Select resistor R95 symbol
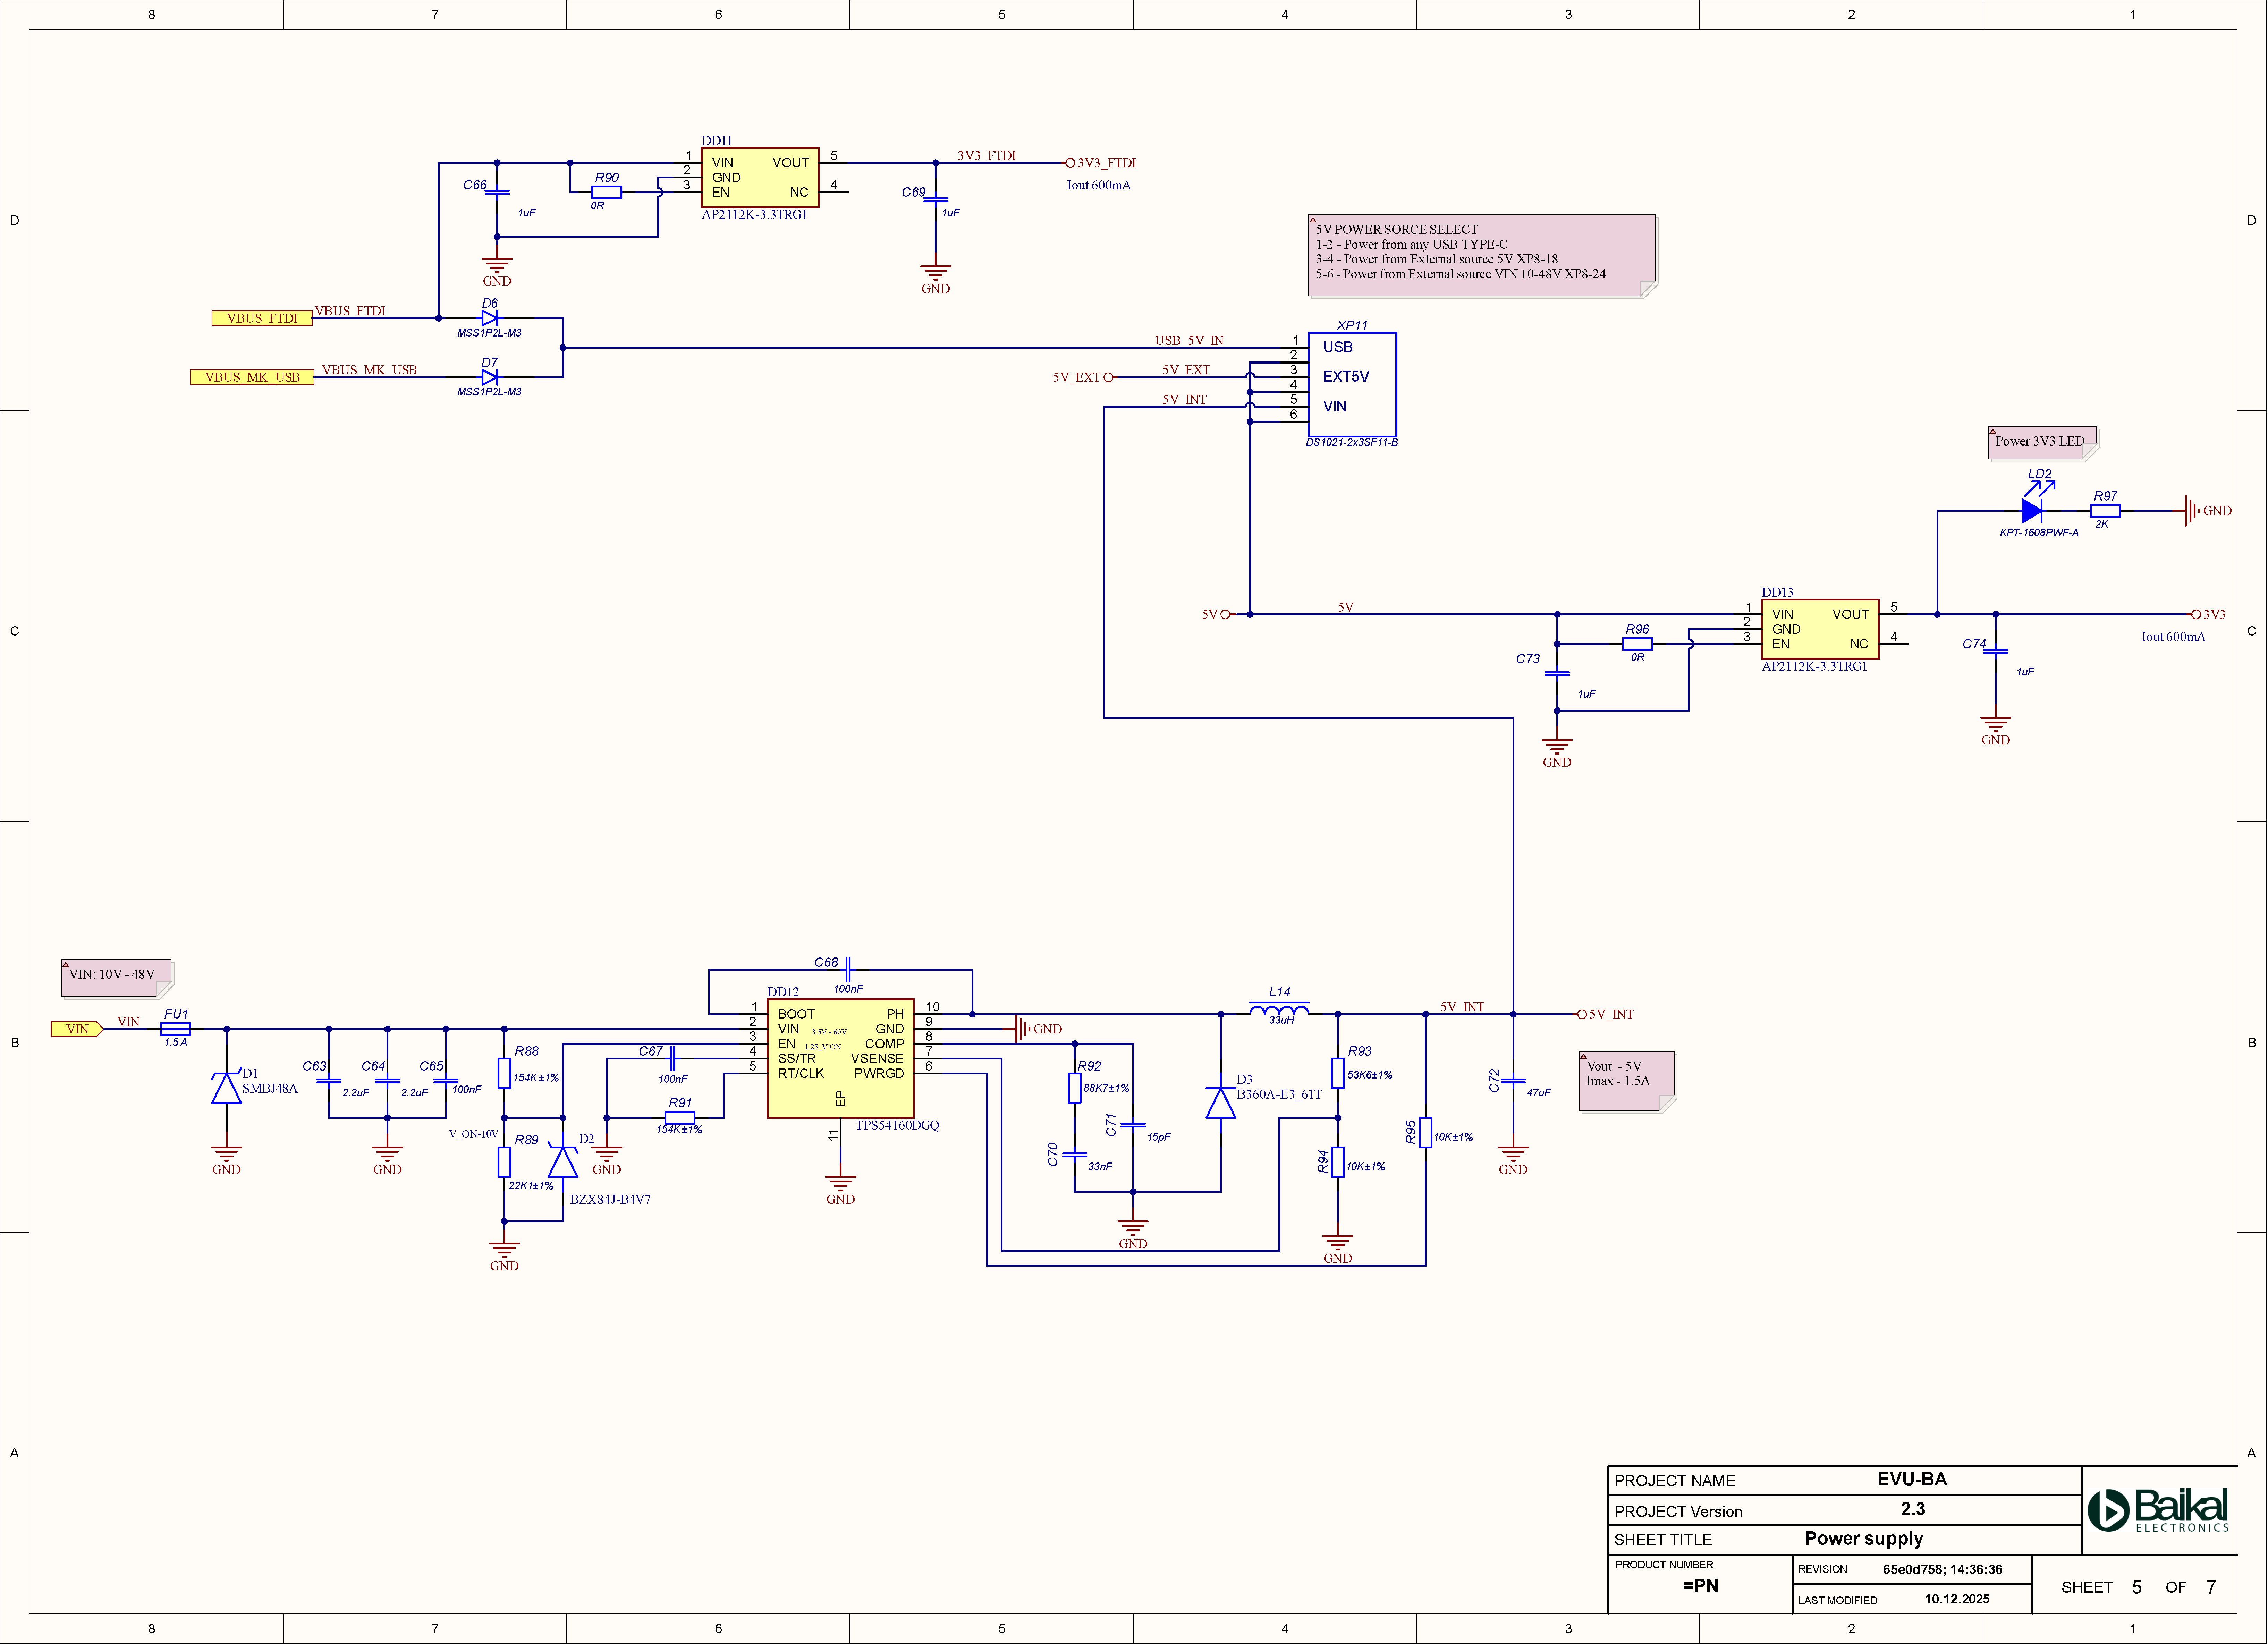 1425,1132
